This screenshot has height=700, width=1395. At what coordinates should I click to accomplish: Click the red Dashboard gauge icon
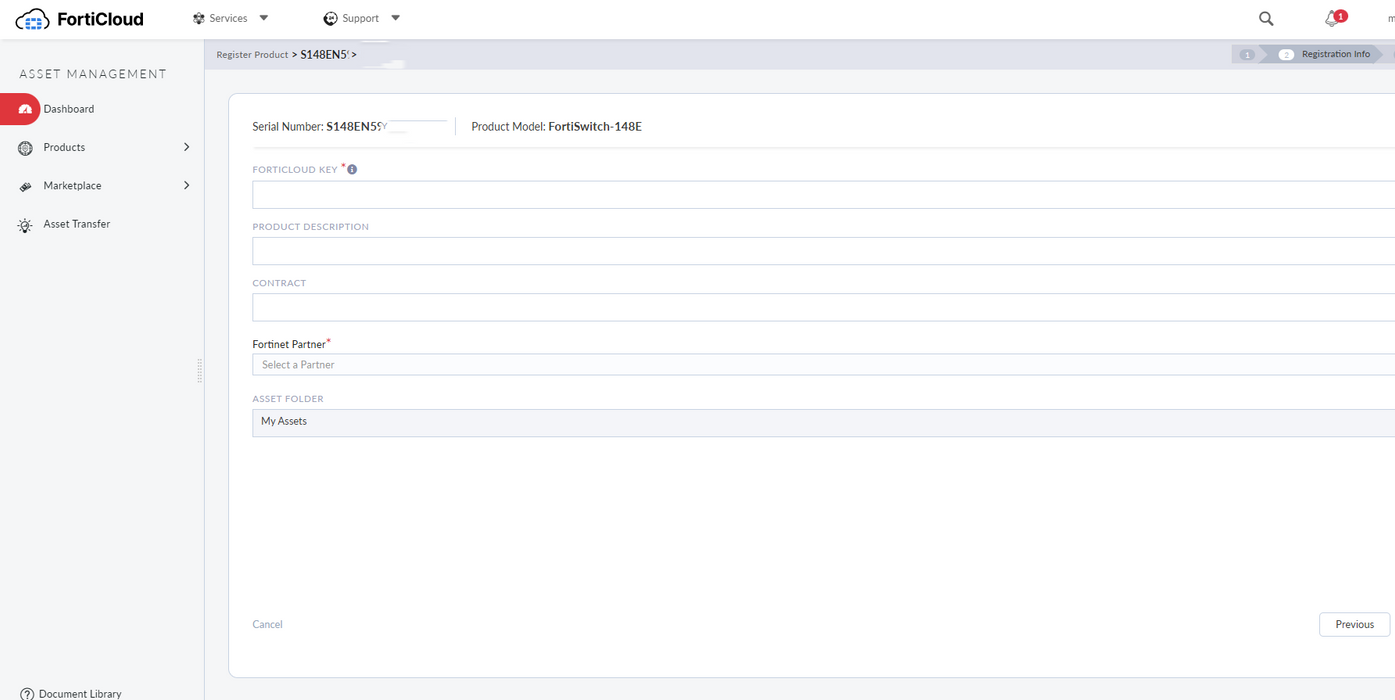point(25,109)
